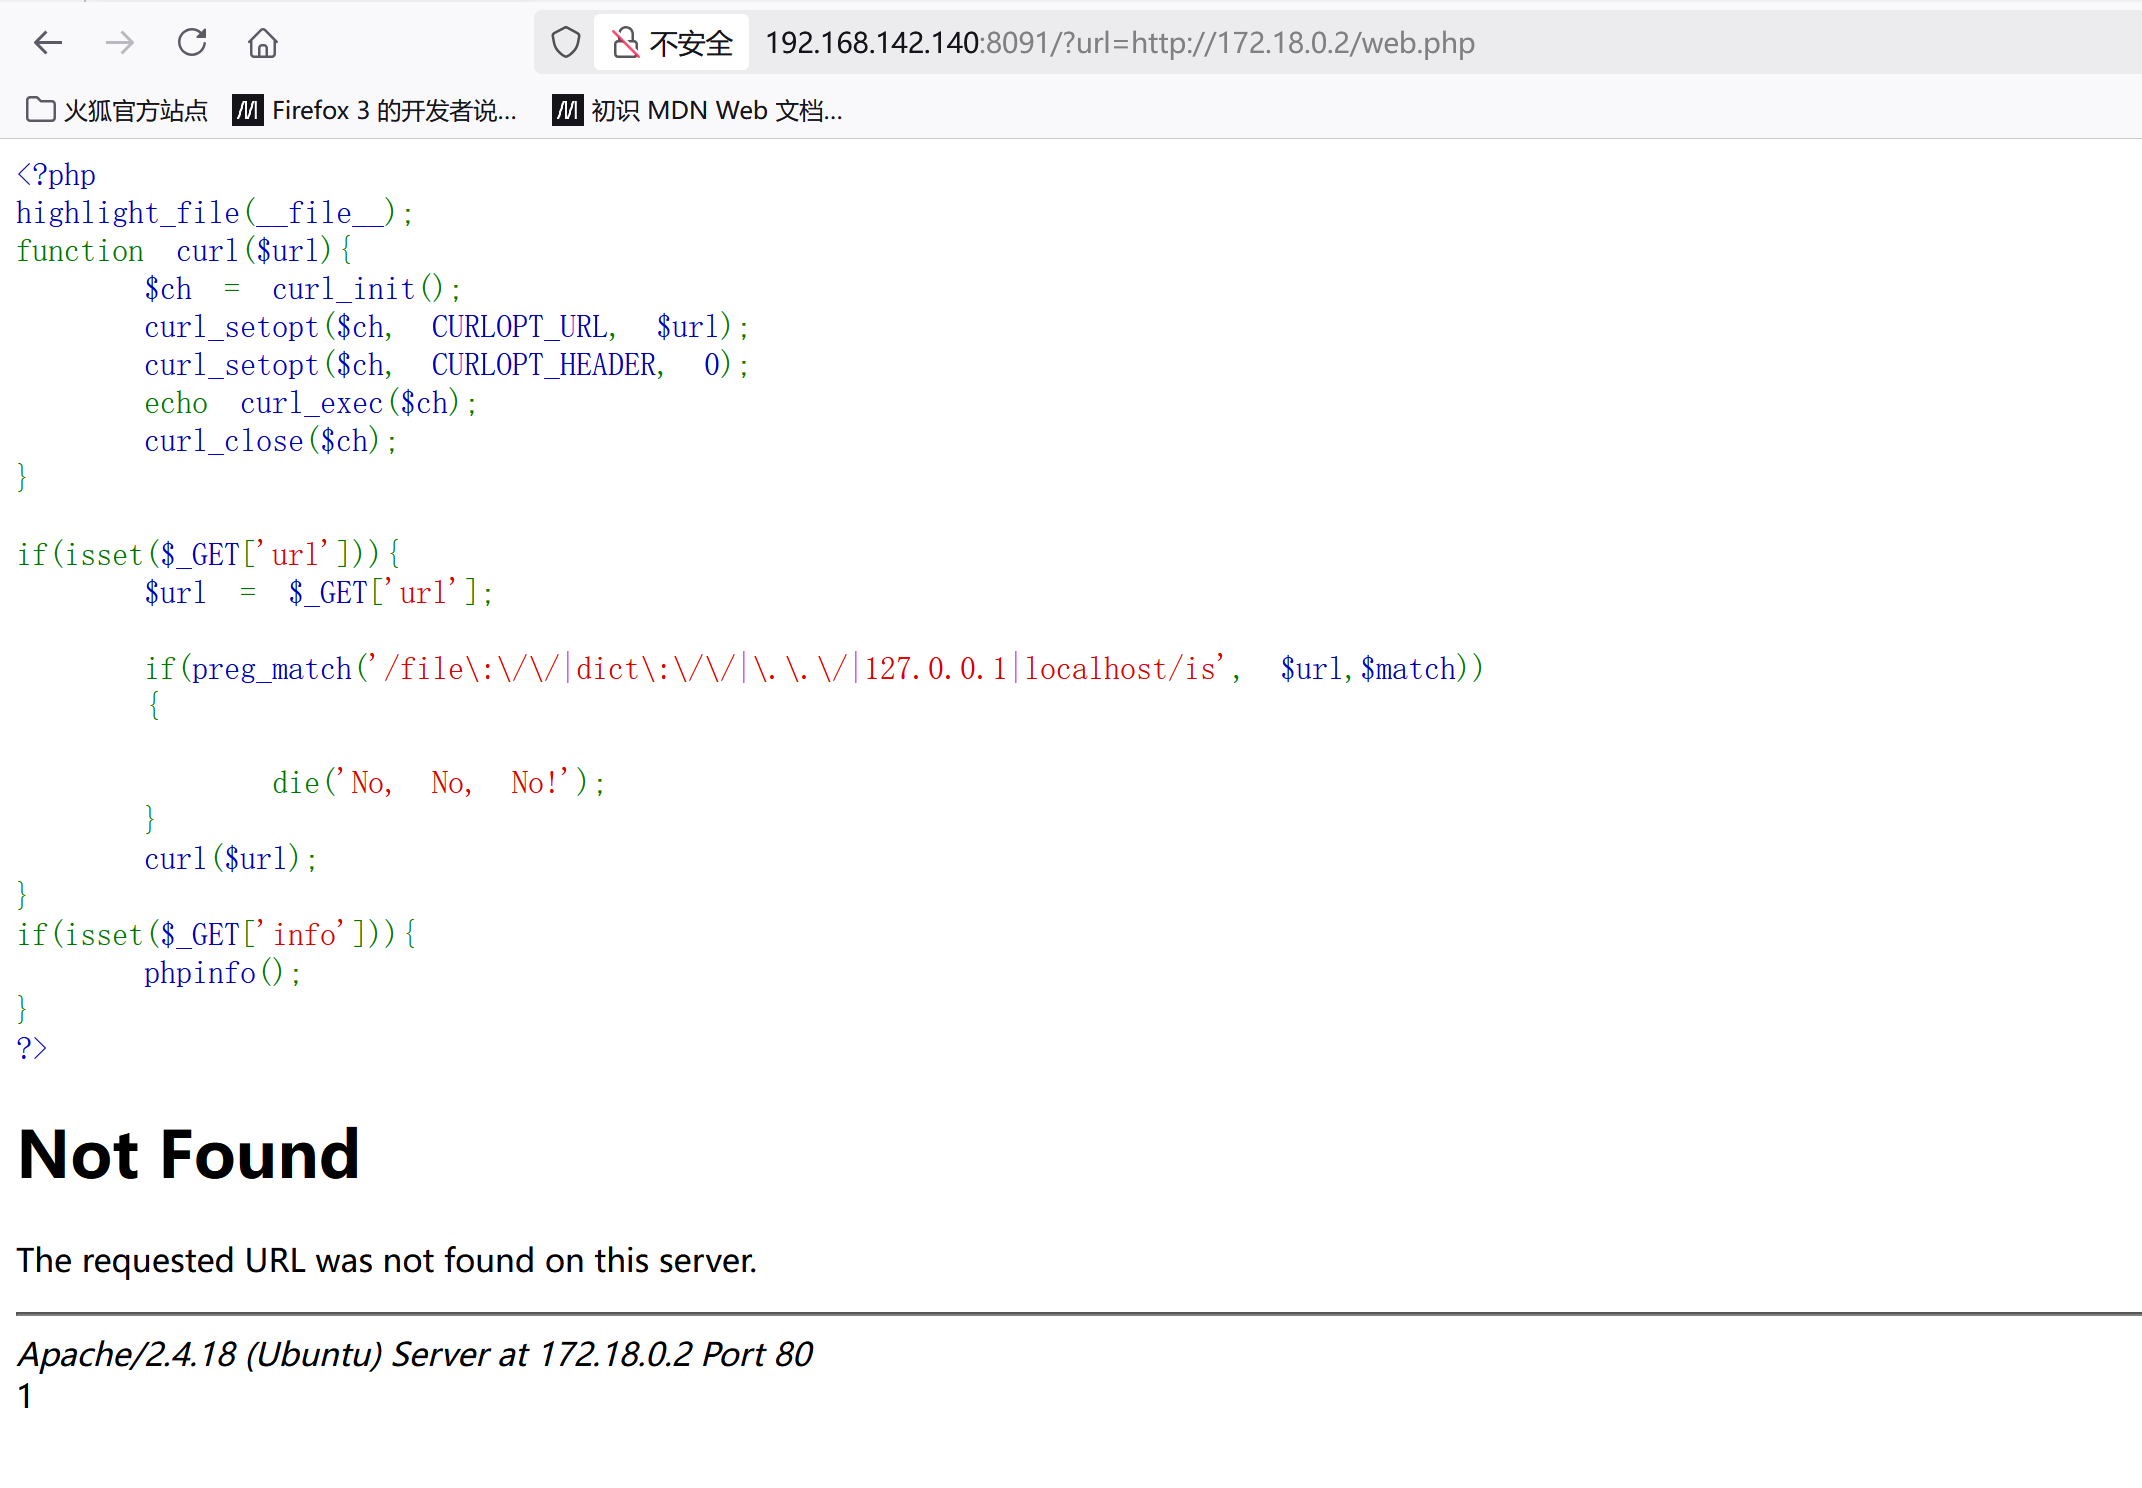Reload the current page
The width and height of the screenshot is (2142, 1488).
click(x=192, y=43)
